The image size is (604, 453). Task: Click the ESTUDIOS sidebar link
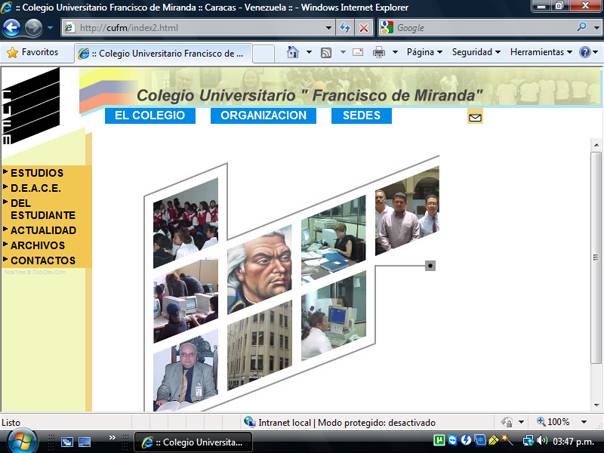coord(37,173)
